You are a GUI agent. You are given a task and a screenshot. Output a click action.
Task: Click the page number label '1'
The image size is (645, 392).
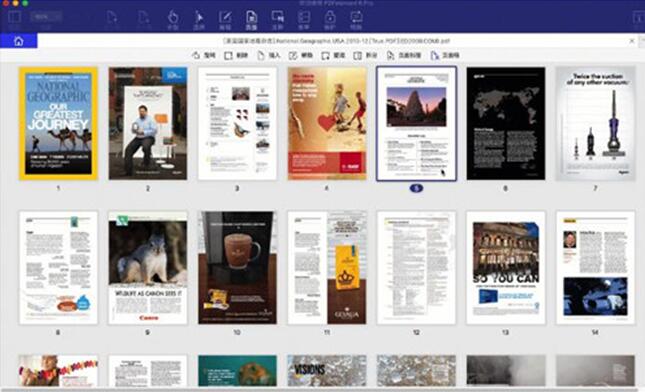coord(58,188)
